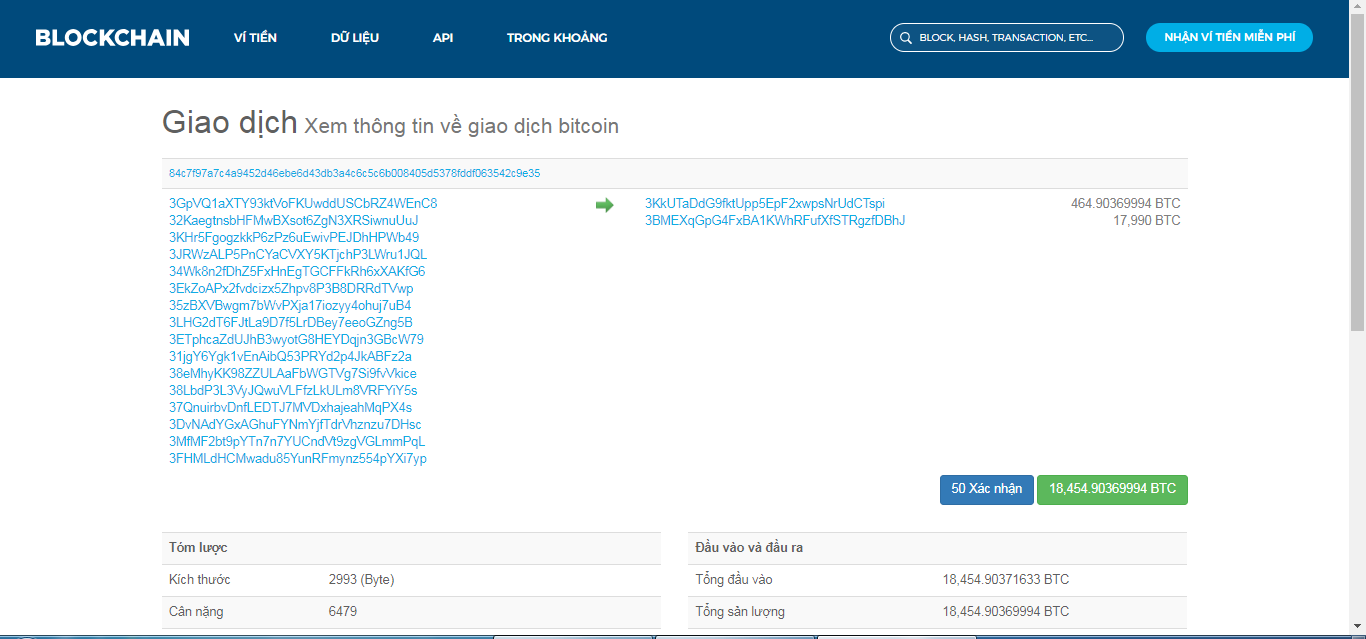The width and height of the screenshot is (1366, 639).
Task: Open input address 3JRWzALP5PnCYaCVXY5KTjchP3LWru1JQL
Action: coord(298,254)
